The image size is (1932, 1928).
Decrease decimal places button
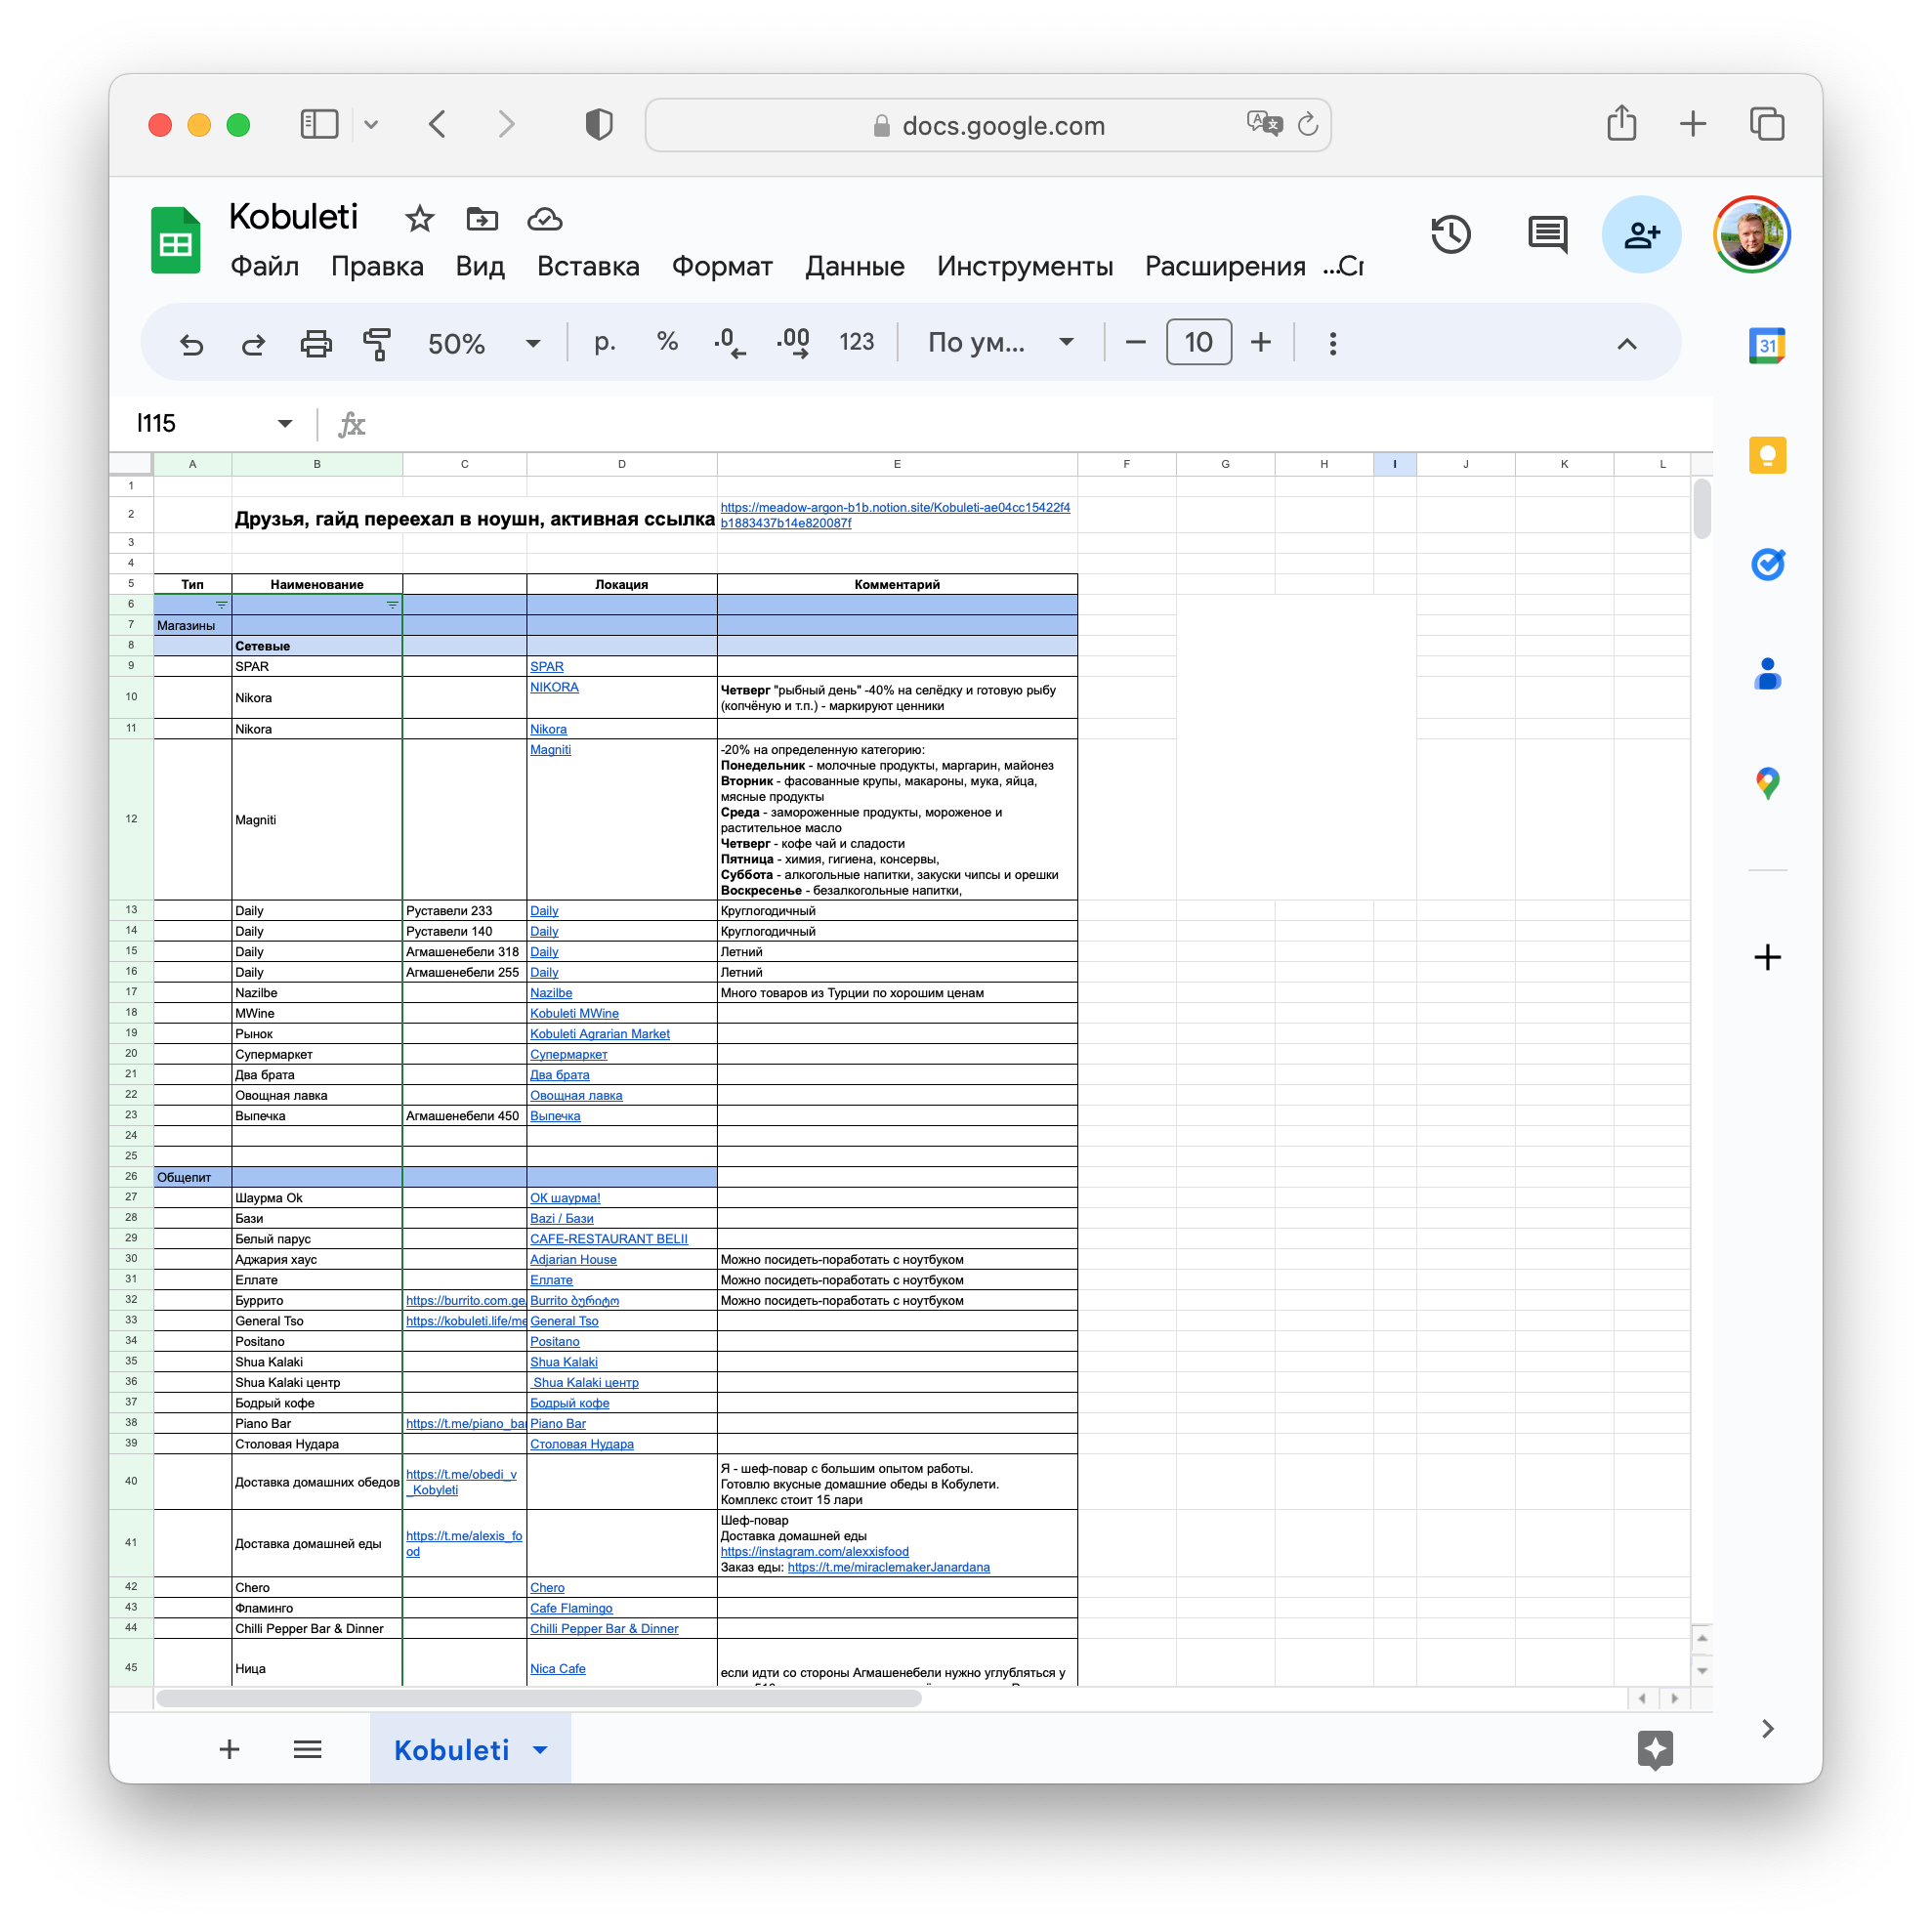pos(730,343)
